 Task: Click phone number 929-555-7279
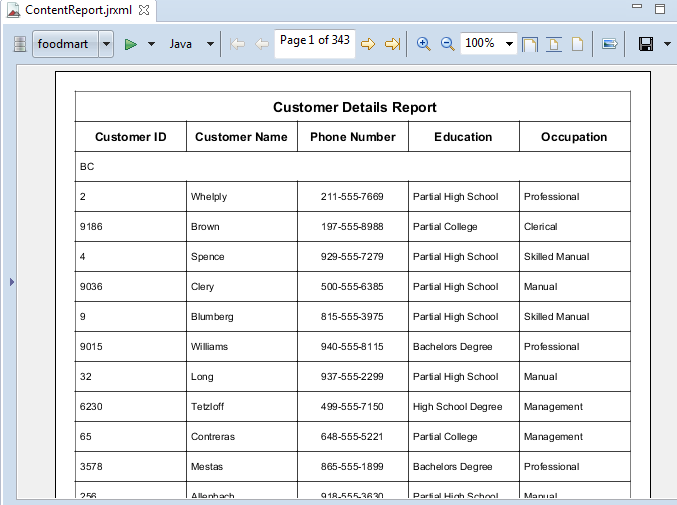point(352,257)
